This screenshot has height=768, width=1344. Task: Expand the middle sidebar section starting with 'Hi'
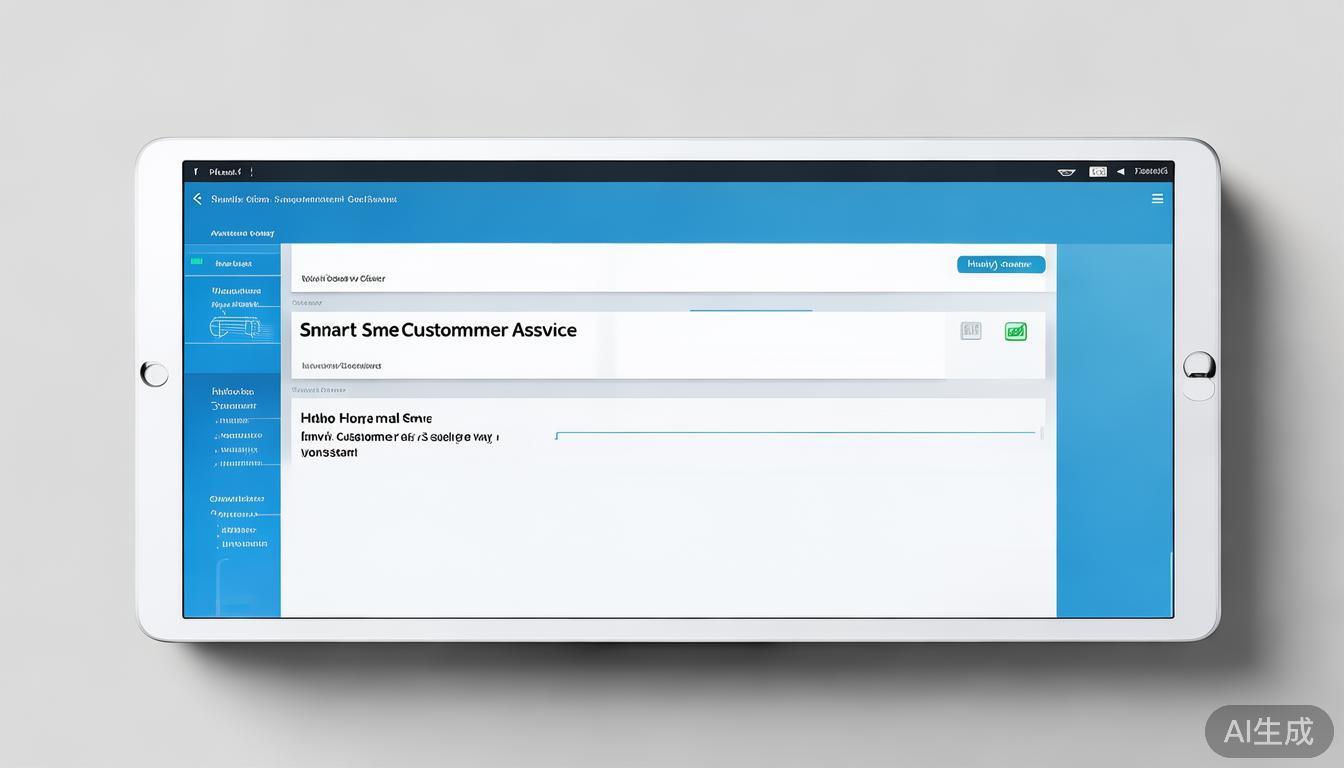(x=233, y=392)
